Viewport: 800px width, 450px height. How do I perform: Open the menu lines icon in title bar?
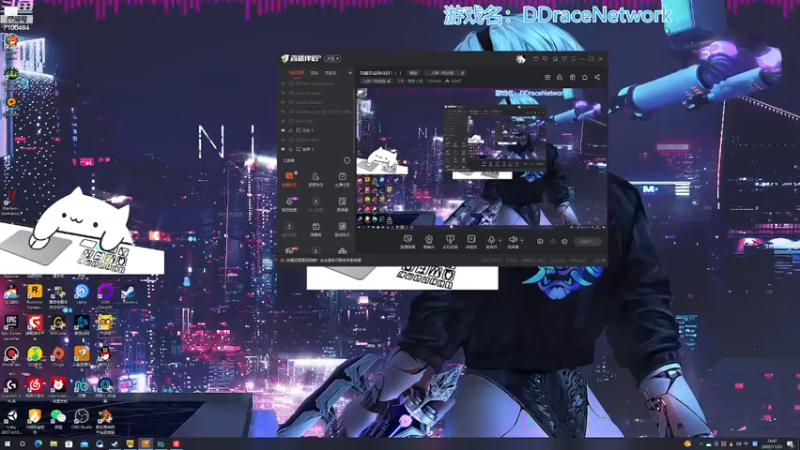tap(573, 59)
